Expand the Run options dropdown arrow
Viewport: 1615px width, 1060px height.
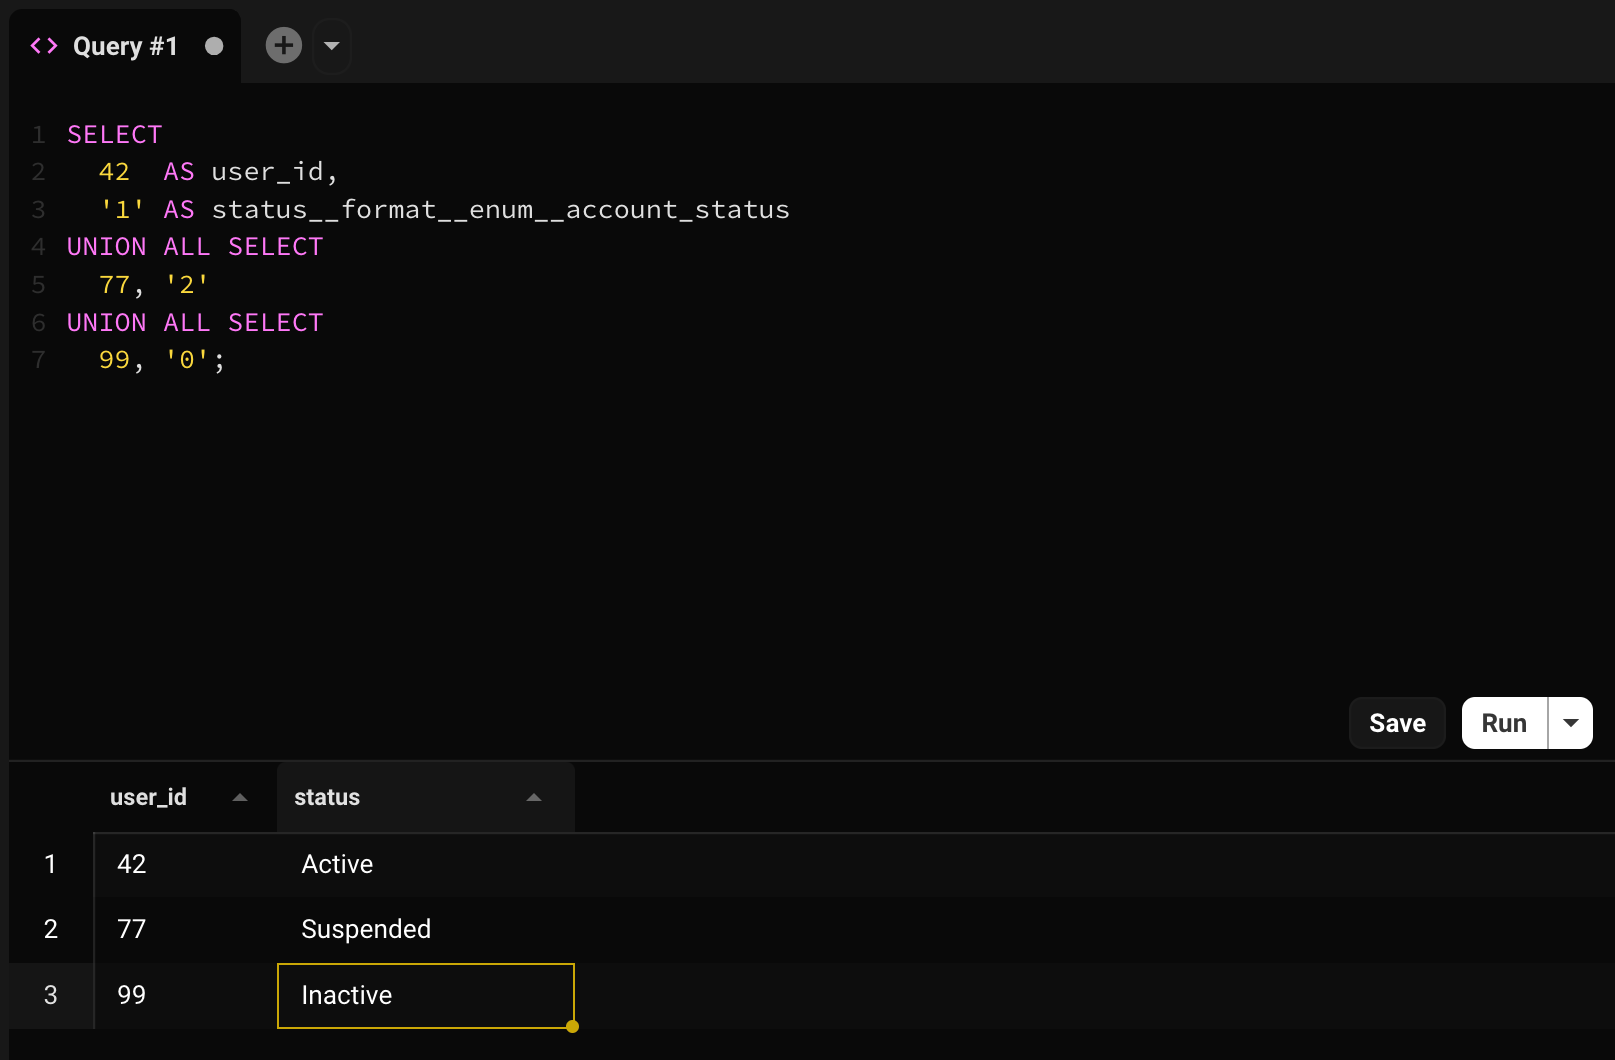pyautogui.click(x=1571, y=723)
